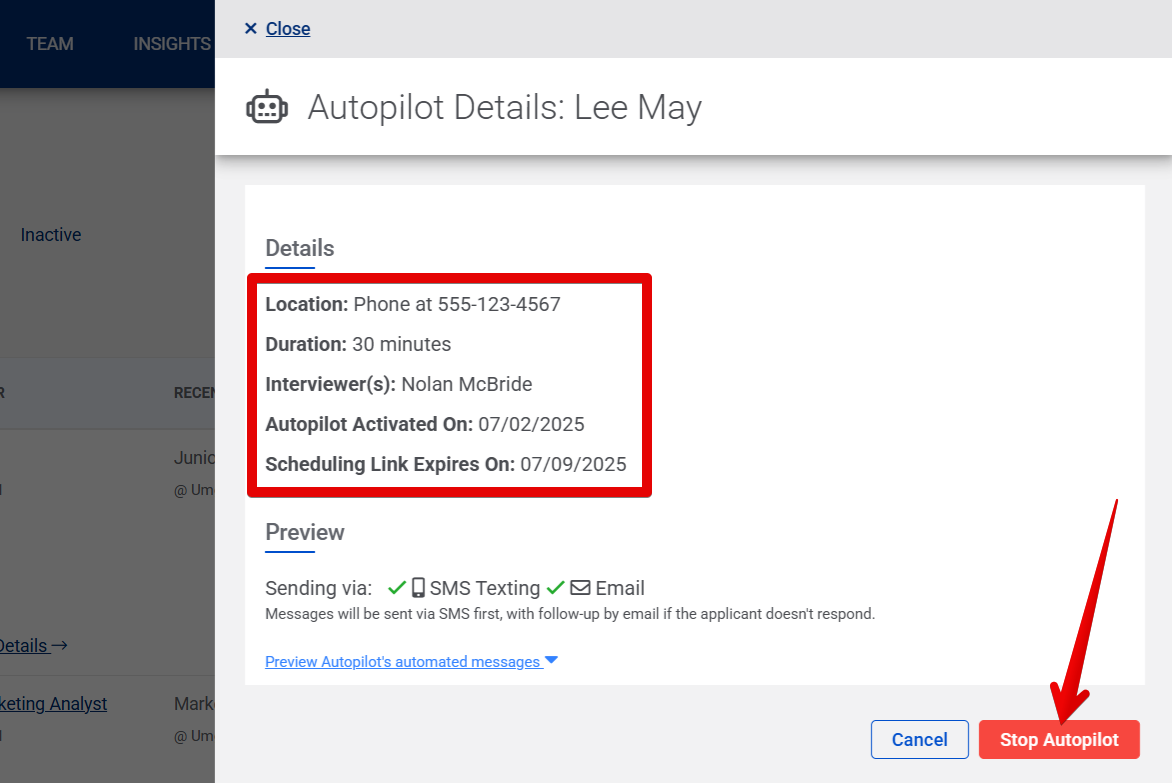Click the phone icon next to SMS Texting
Screen dimensions: 1172x783
tap(420, 587)
